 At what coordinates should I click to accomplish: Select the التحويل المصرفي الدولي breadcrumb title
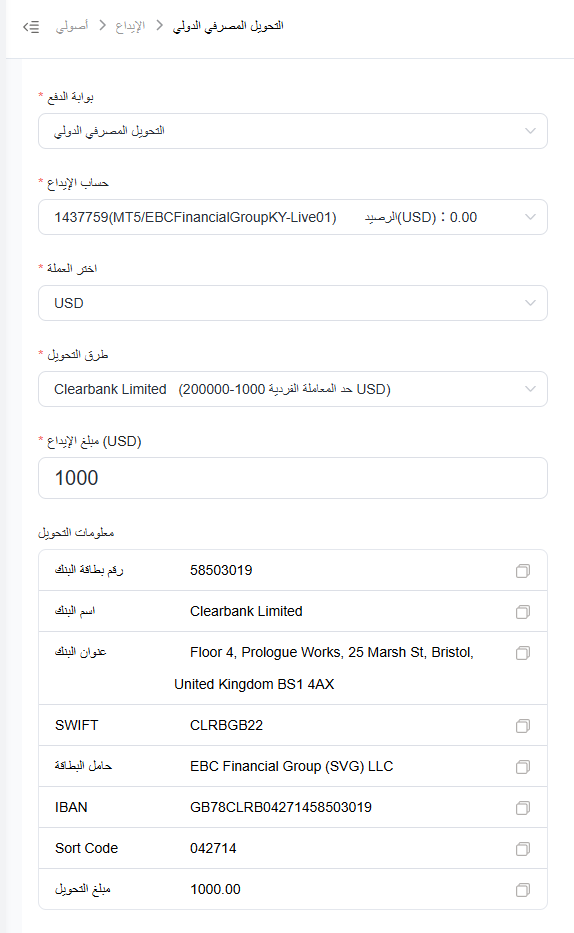[x=228, y=26]
